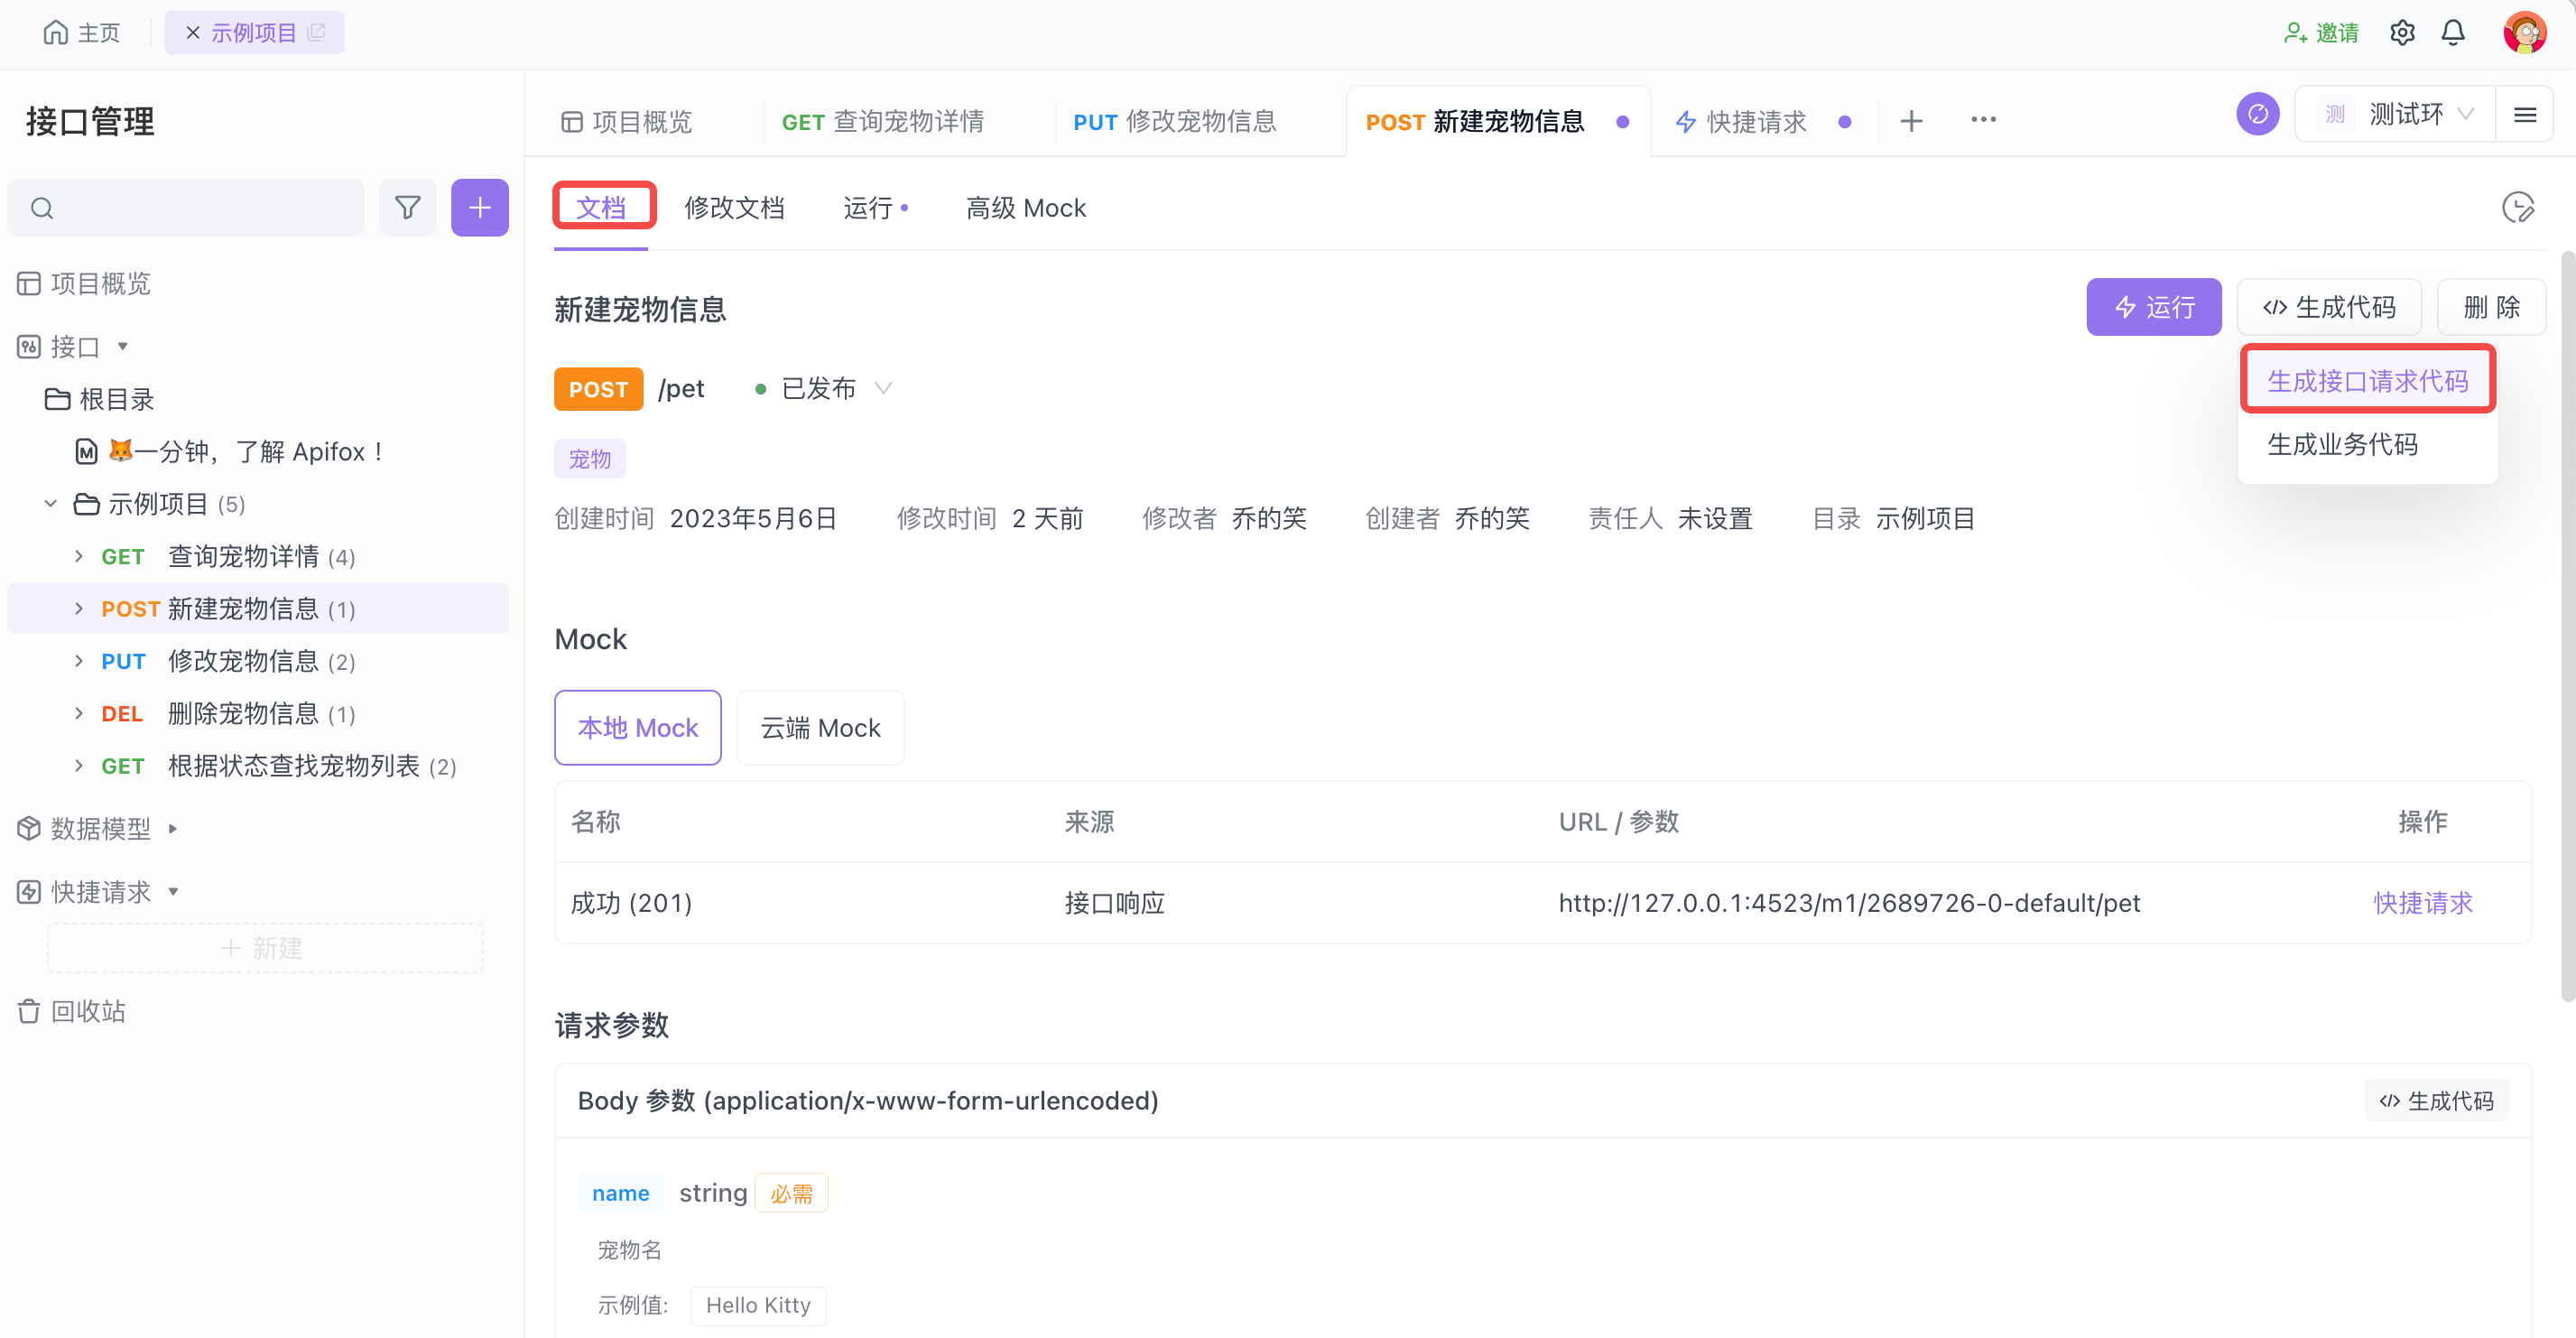Click the history clock icon at right
Screen dimensions: 2576x1338
(x=2517, y=208)
